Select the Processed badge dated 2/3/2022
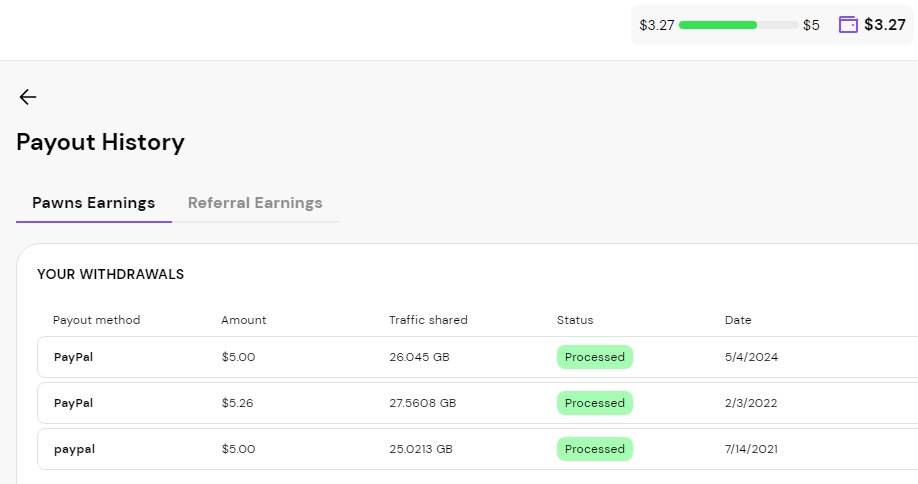Viewport: 918px width, 484px height. [594, 403]
